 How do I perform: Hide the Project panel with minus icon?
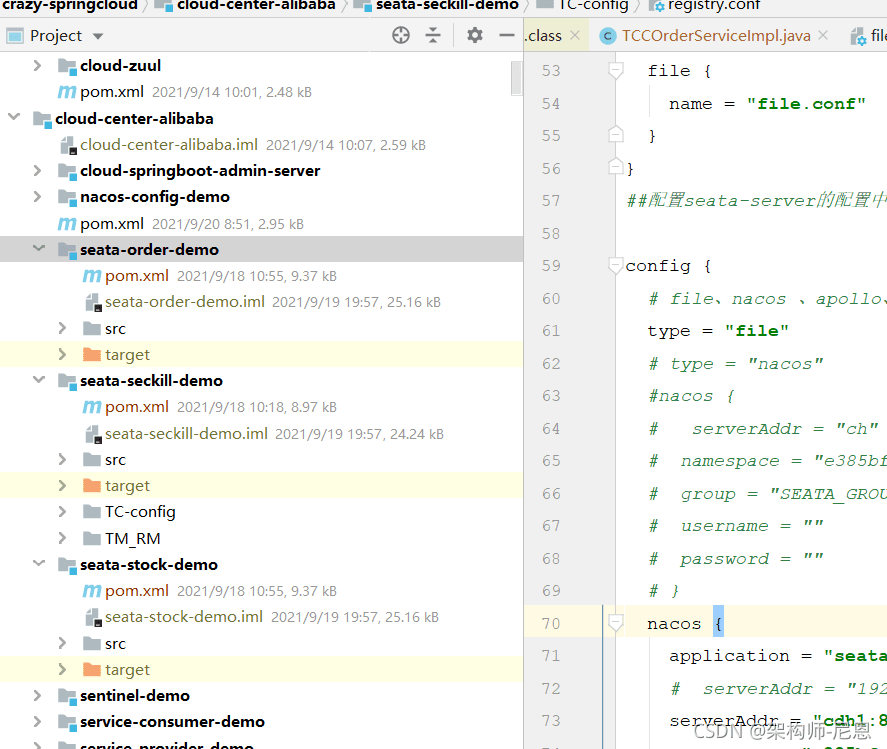[x=507, y=35]
